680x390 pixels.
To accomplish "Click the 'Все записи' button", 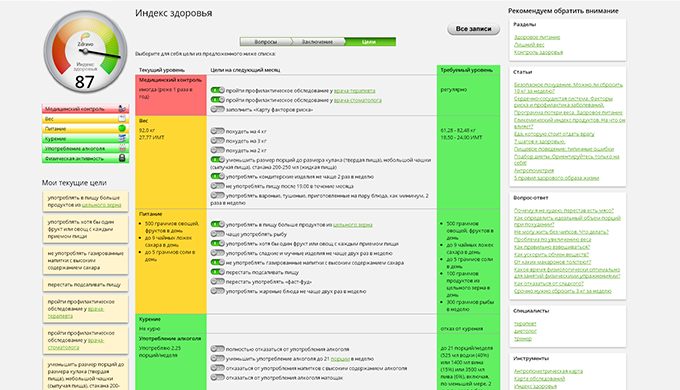I will click(474, 29).
